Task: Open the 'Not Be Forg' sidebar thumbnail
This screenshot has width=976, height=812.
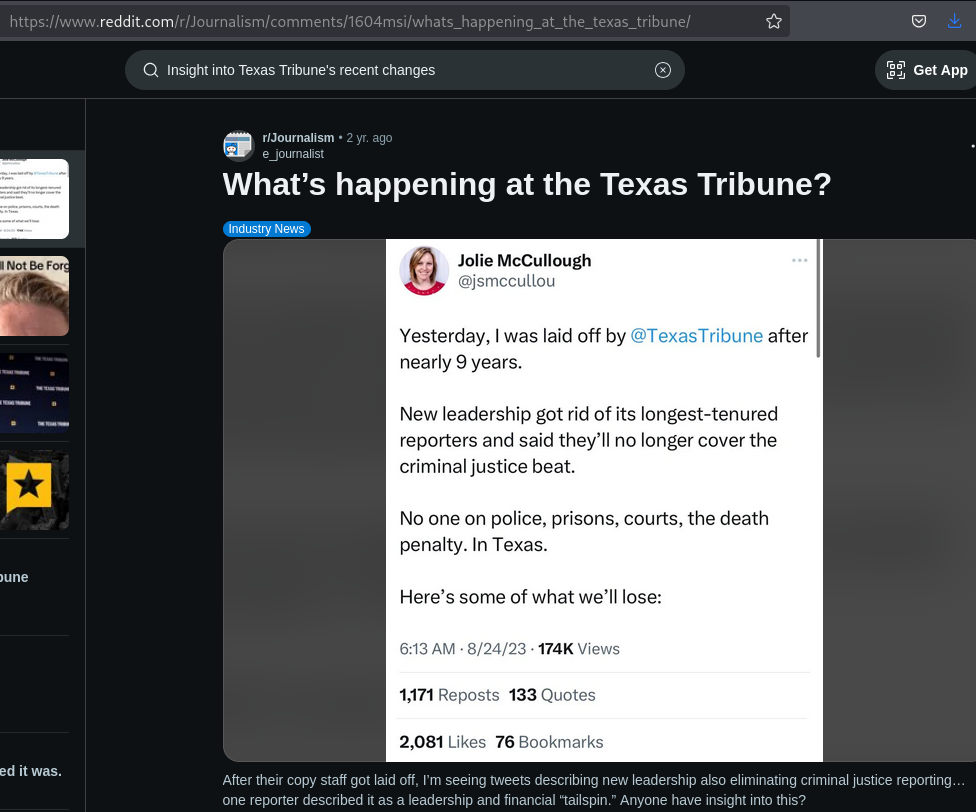Action: [34, 296]
